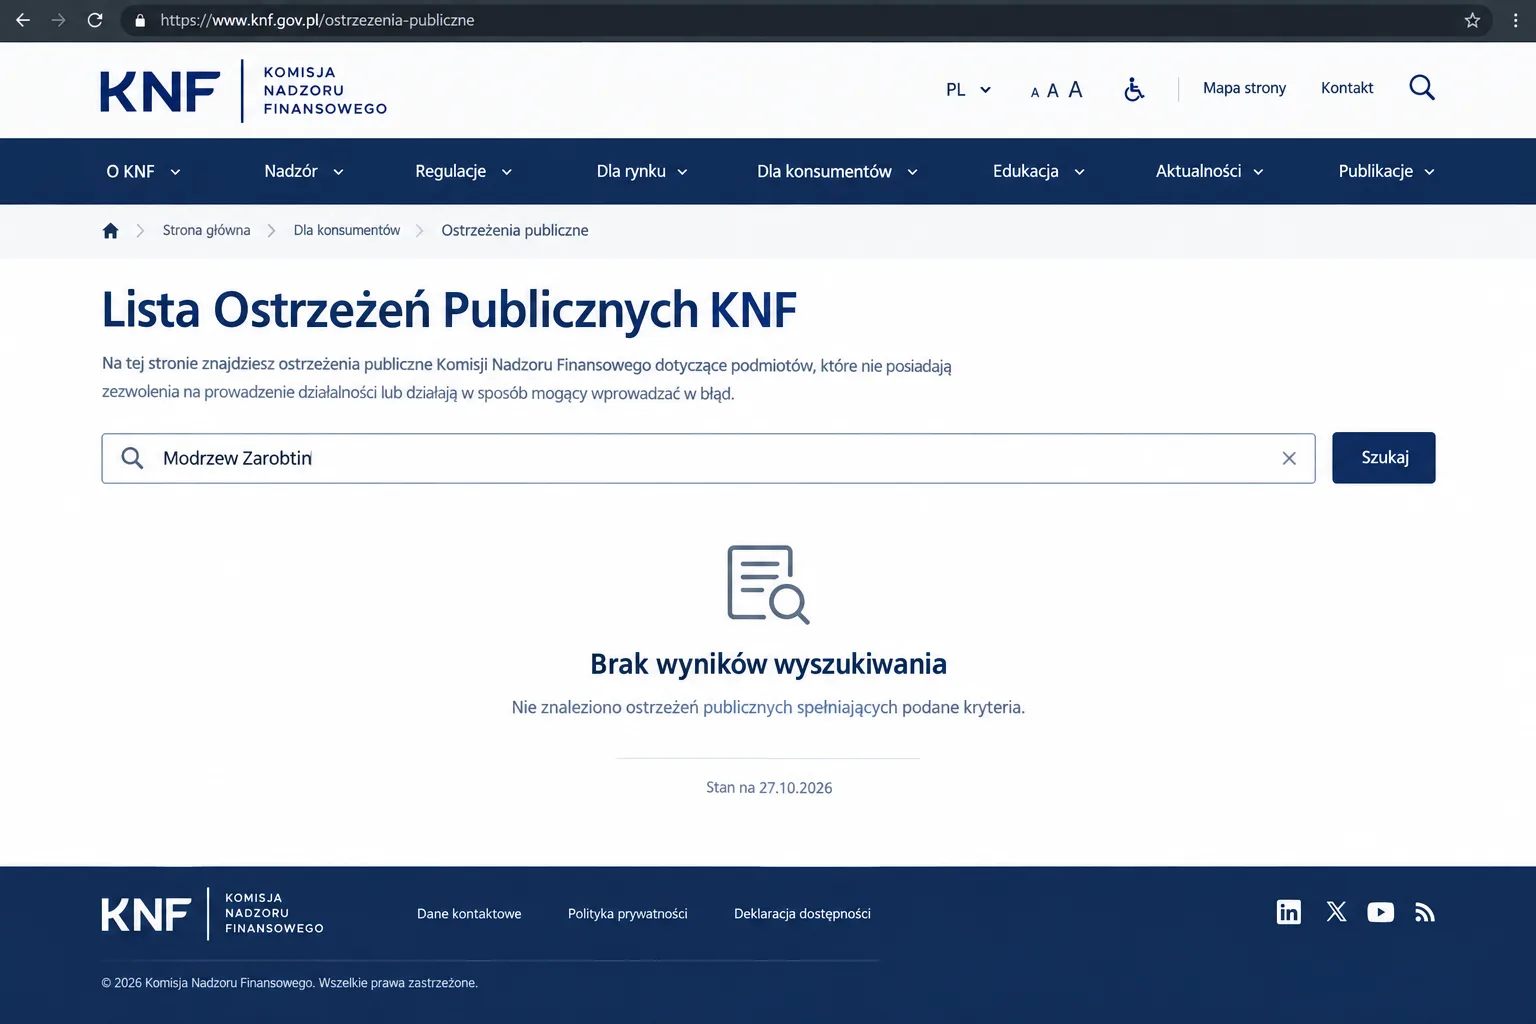Select the smallest font size A
This screenshot has width=1536, height=1024.
click(1035, 92)
